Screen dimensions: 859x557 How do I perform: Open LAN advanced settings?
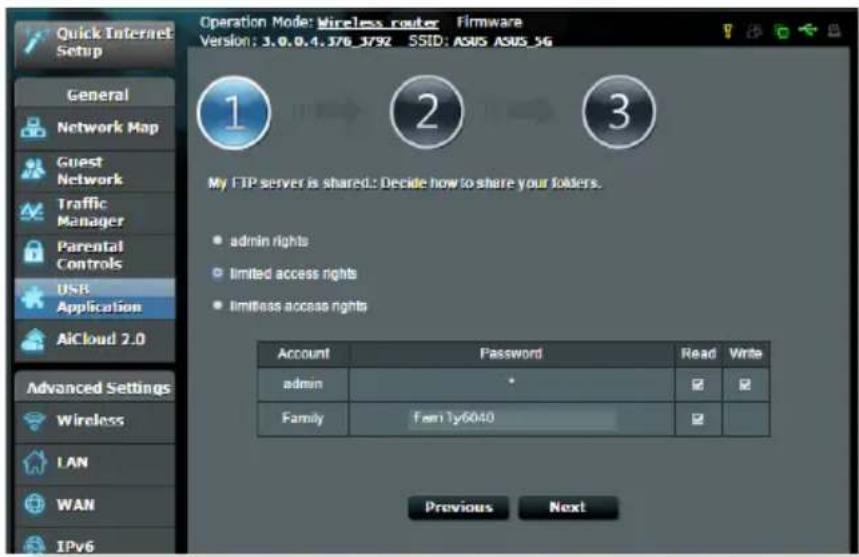95,463
